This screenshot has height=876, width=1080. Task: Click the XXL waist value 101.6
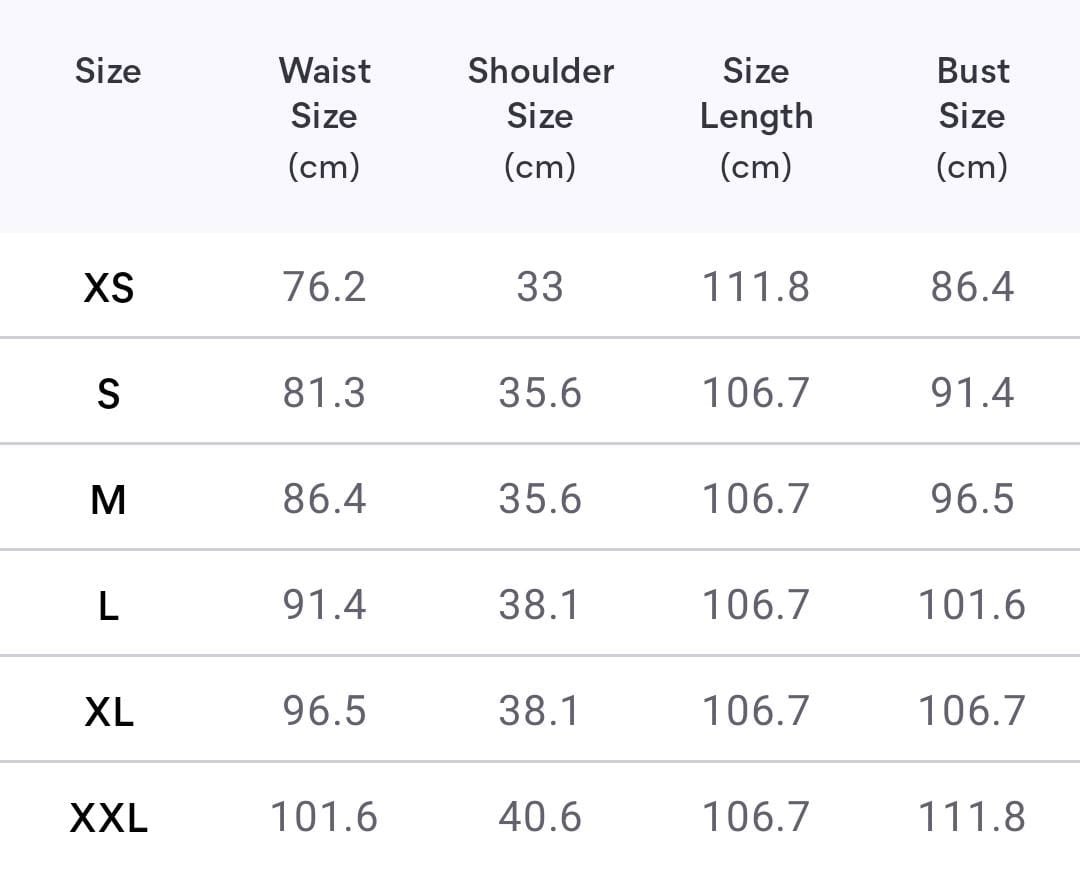point(324,817)
